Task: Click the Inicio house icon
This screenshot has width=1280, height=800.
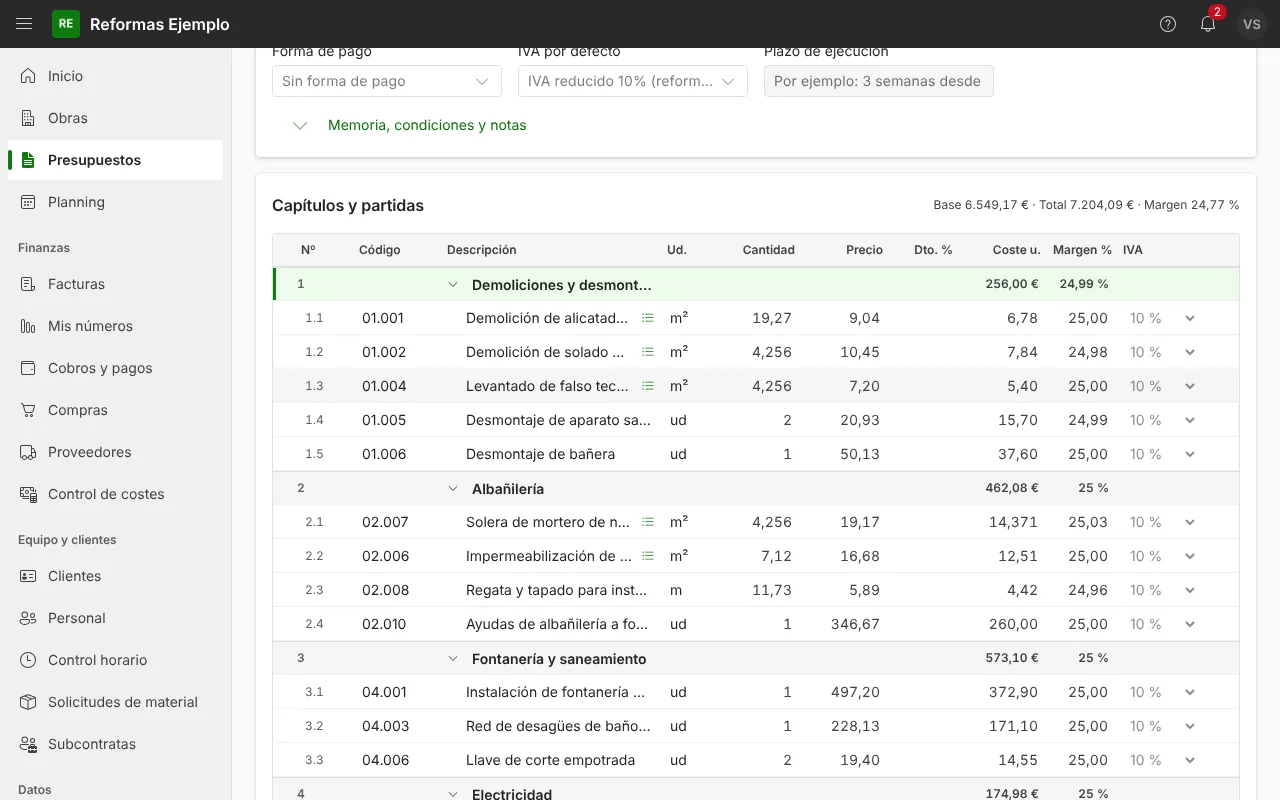Action: (28, 76)
